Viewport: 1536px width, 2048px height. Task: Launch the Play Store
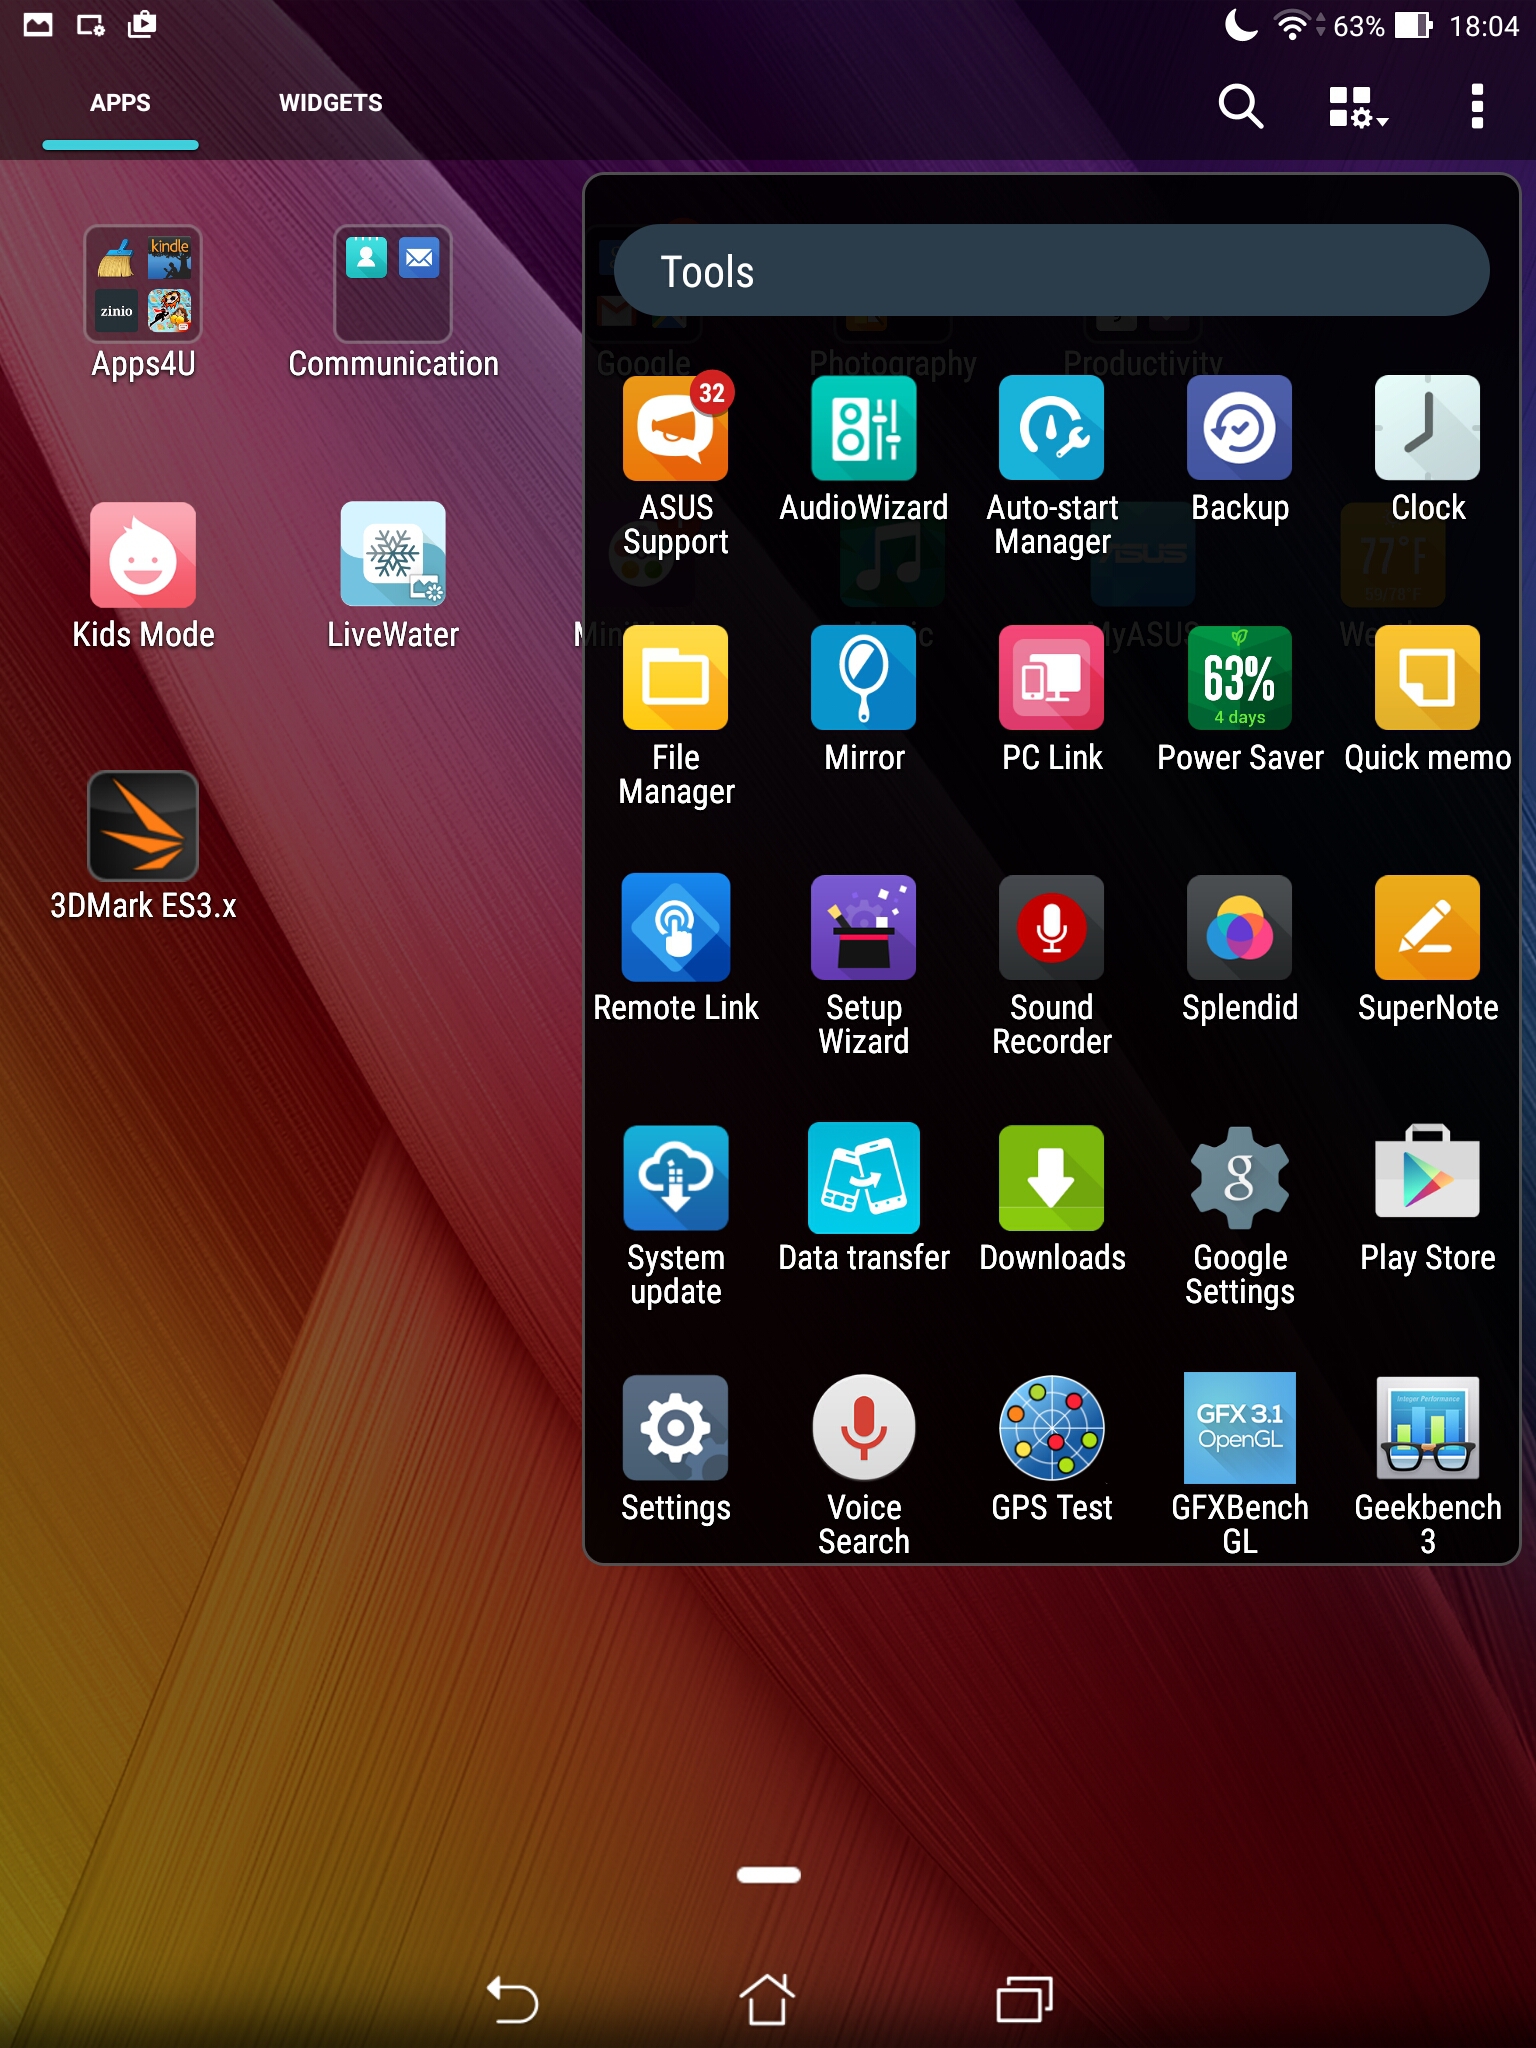point(1428,1172)
